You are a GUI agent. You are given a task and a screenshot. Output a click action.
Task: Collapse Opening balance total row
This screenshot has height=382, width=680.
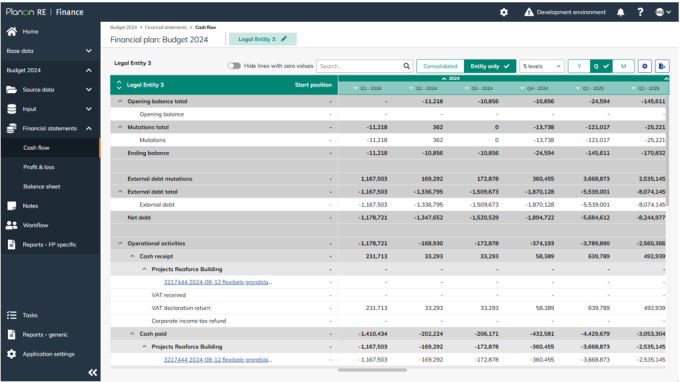(x=120, y=101)
